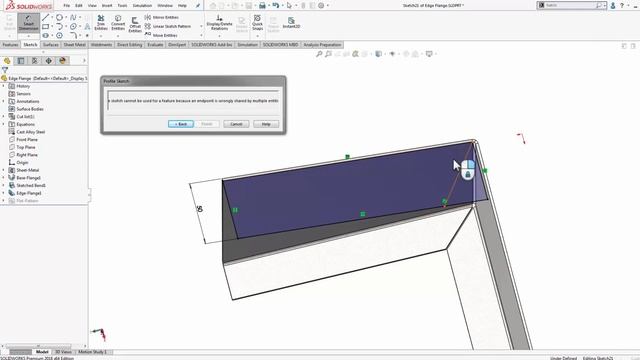Select the Corner Rectangle sketch tool
640x360 pixels.
(45, 27)
